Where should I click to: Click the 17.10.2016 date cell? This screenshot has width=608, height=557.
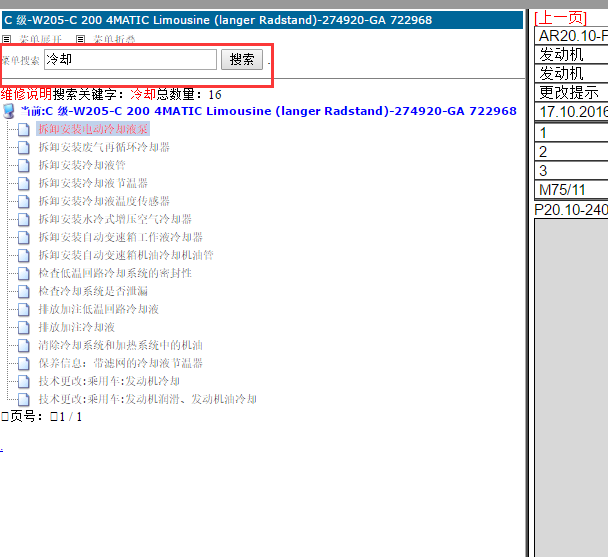[571, 112]
